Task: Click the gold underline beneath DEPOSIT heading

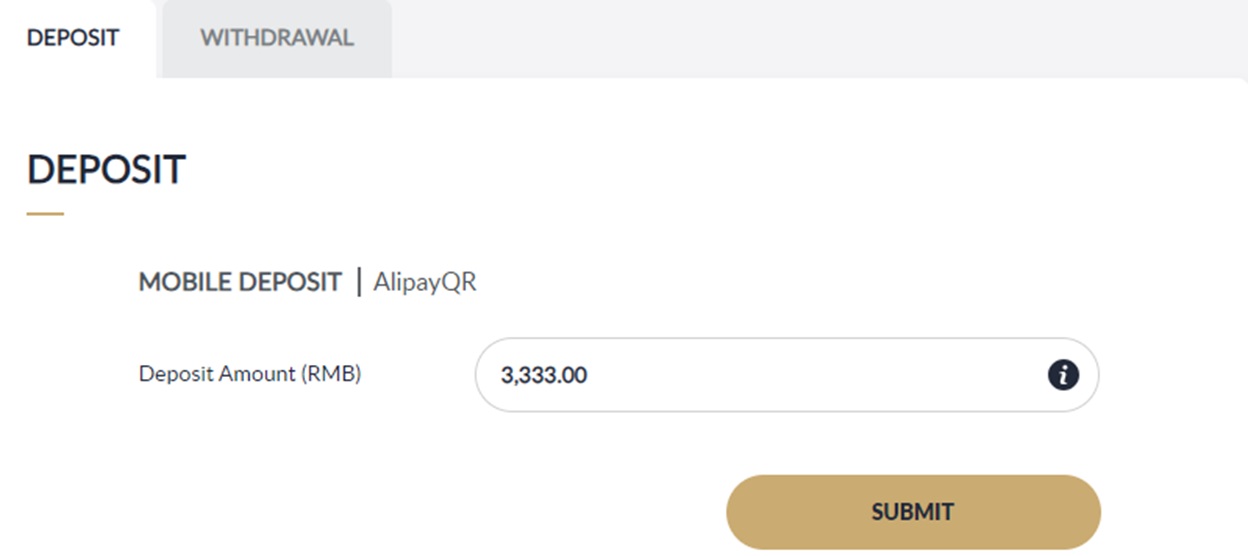Action: click(x=45, y=213)
